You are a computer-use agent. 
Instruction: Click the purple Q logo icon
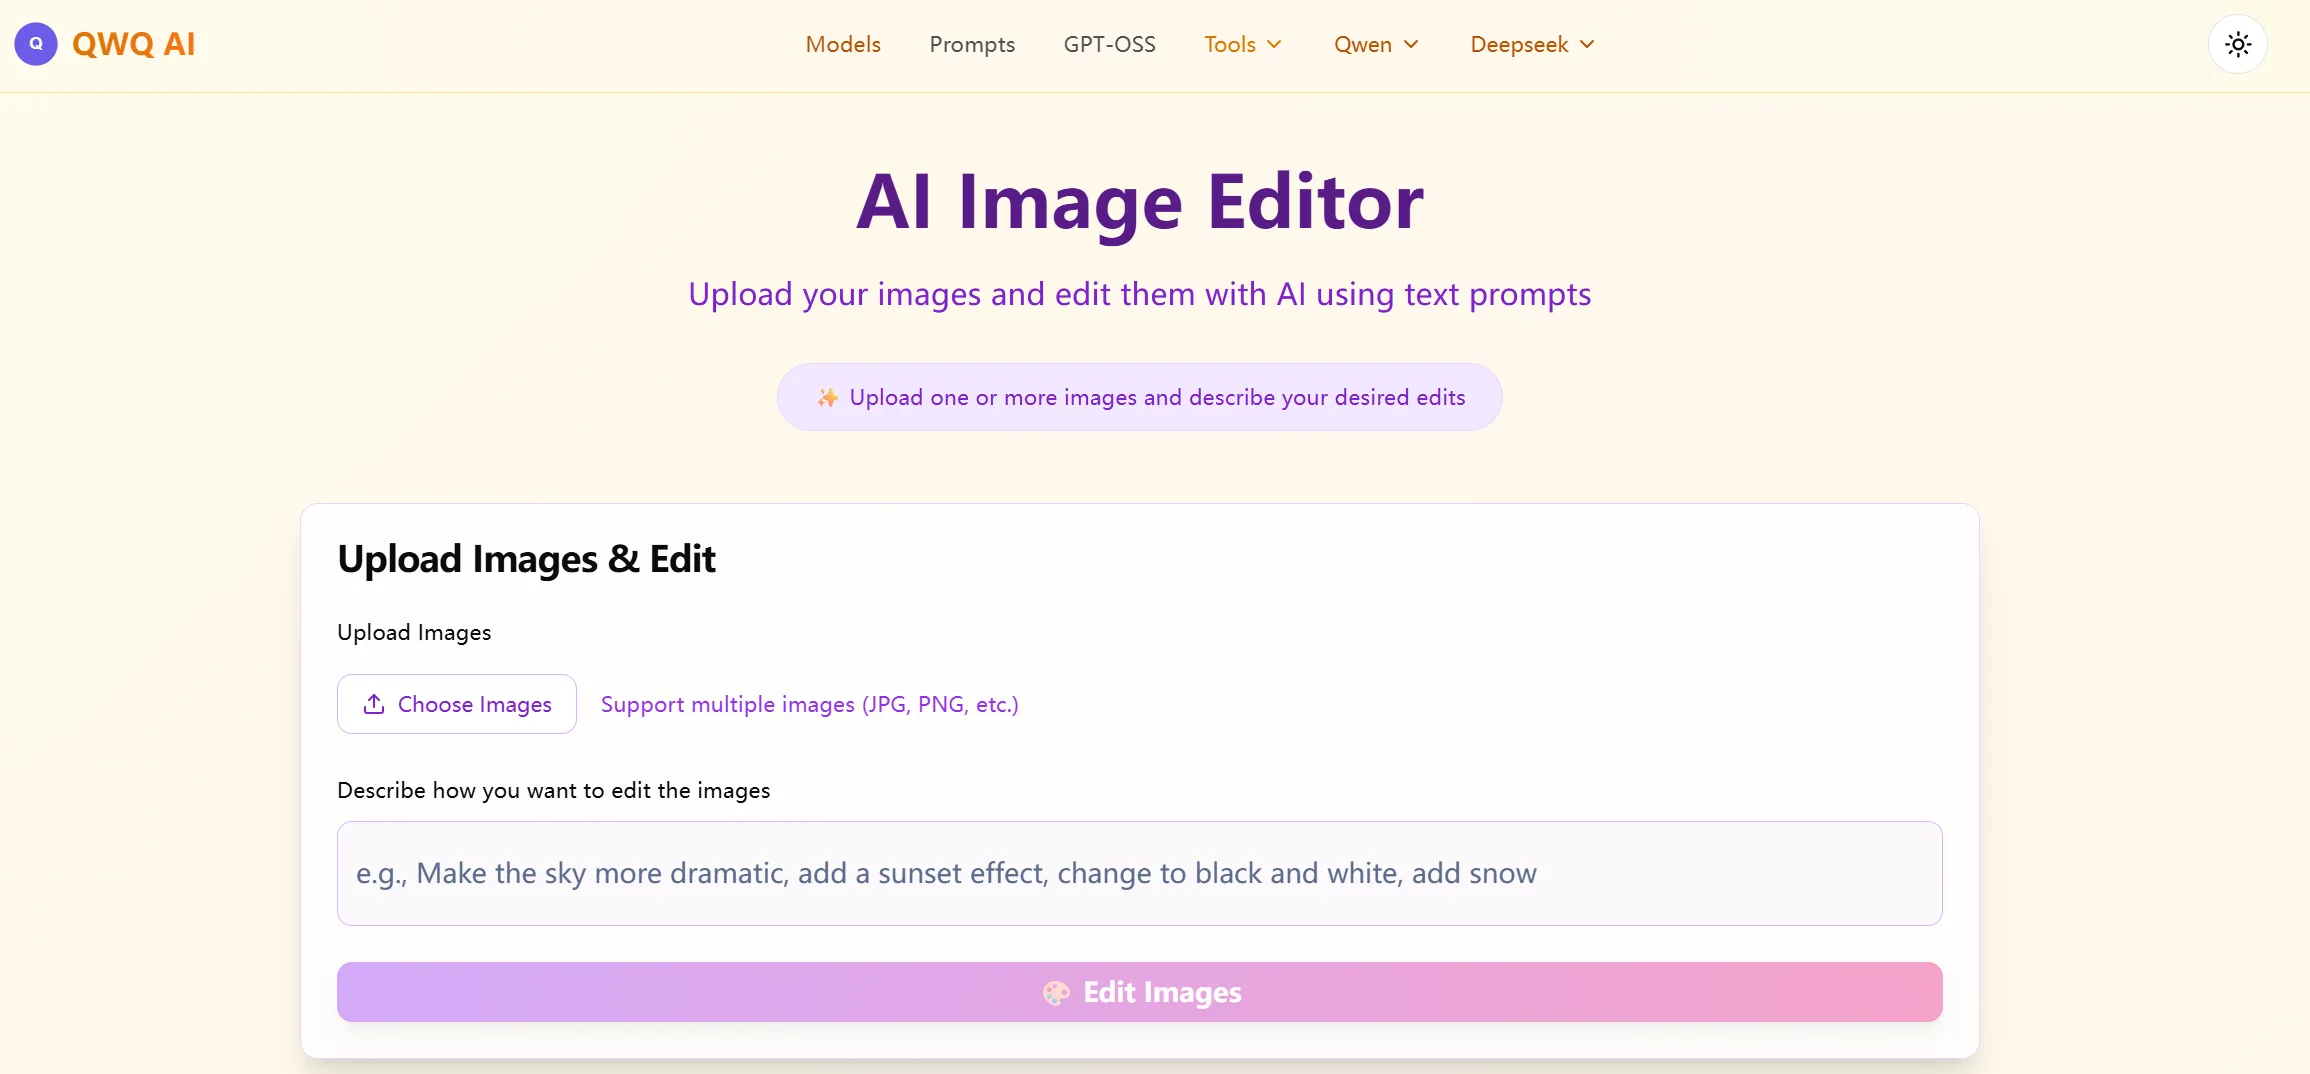36,44
